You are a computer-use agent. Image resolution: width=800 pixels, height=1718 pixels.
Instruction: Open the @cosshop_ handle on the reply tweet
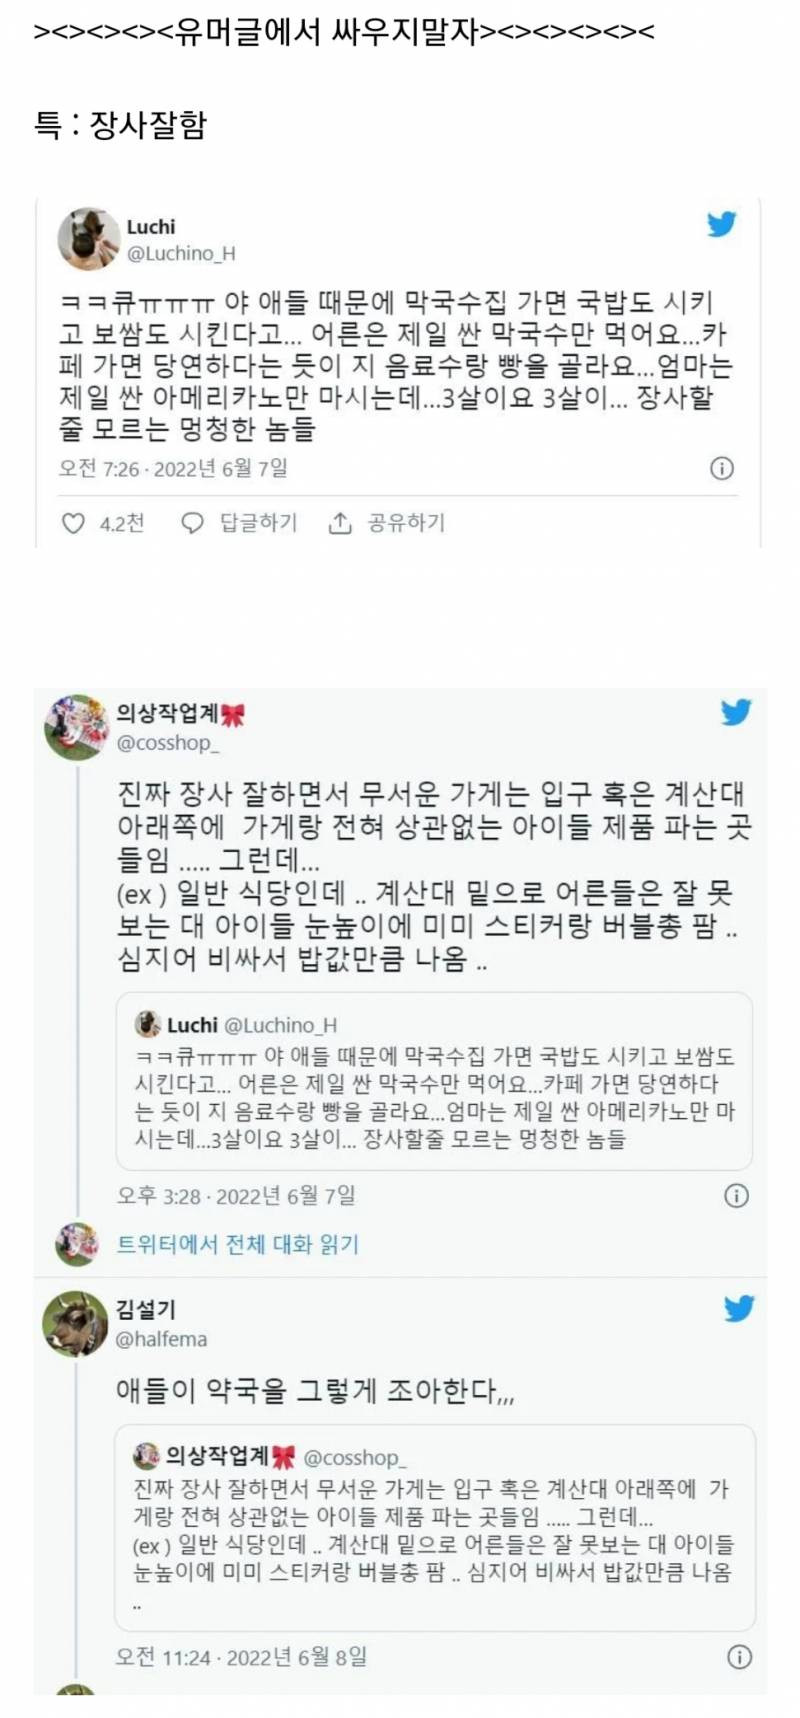[x=167, y=743]
